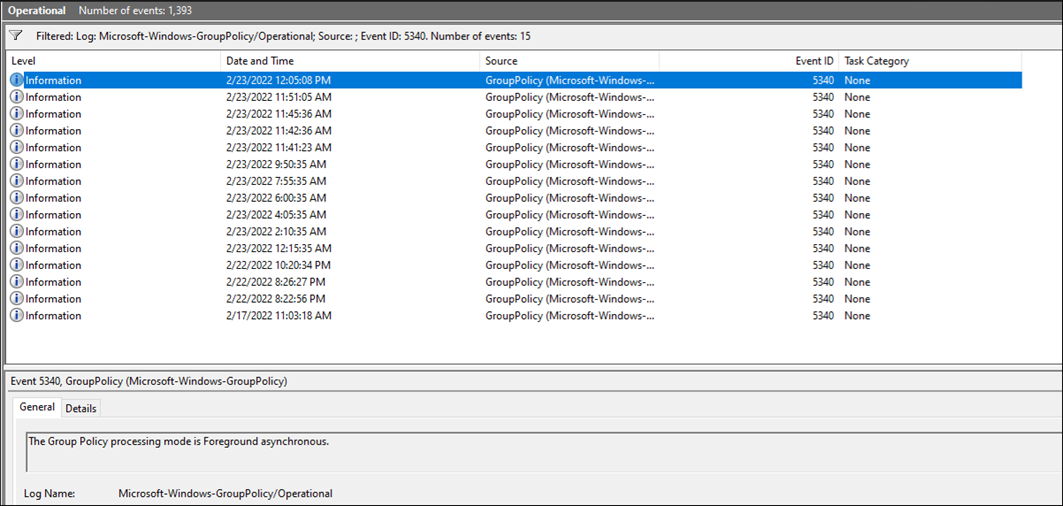Select date 2/23/2022 7:55:35 AM

[x=276, y=181]
